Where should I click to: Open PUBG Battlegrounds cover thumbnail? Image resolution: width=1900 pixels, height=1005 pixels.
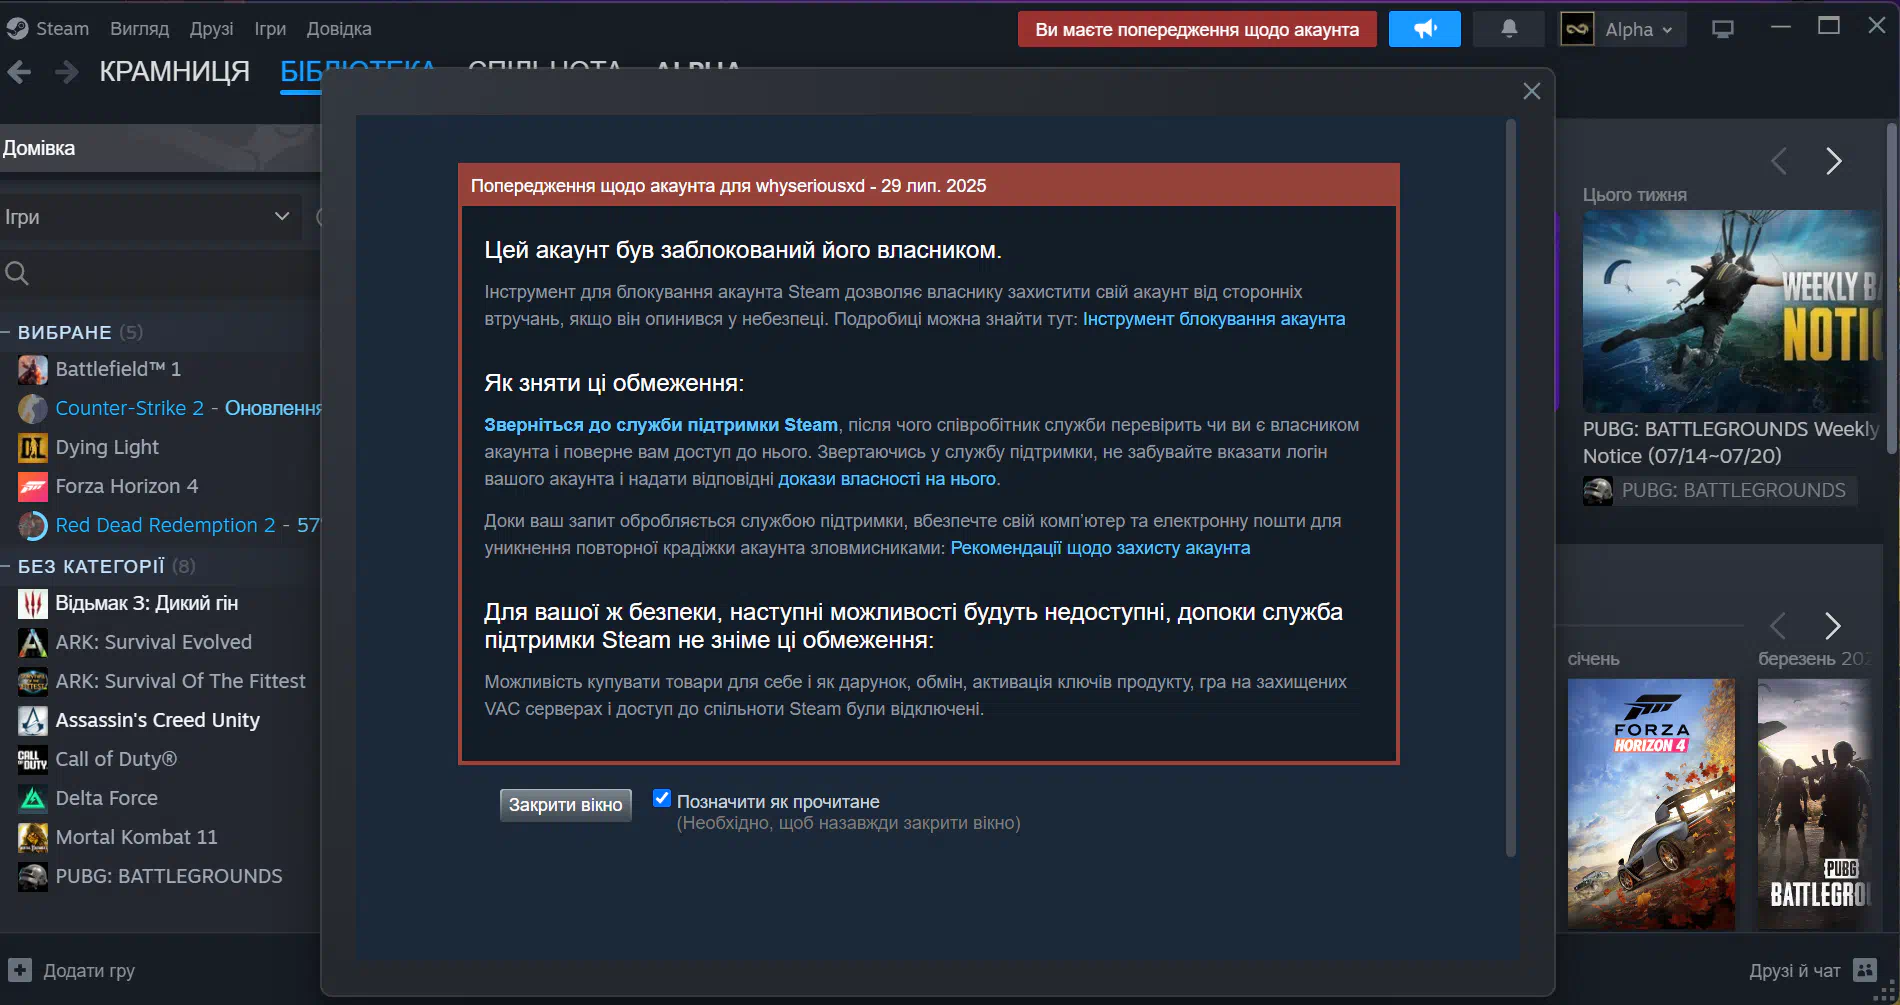click(x=1814, y=804)
